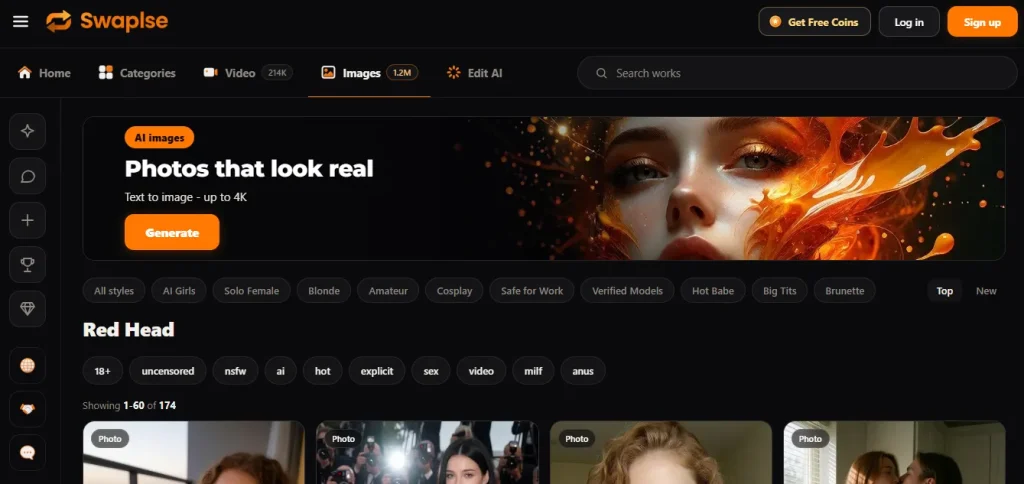Click the 1.2M count badge on Images
Screen dimensions: 1024x484
click(x=402, y=73)
